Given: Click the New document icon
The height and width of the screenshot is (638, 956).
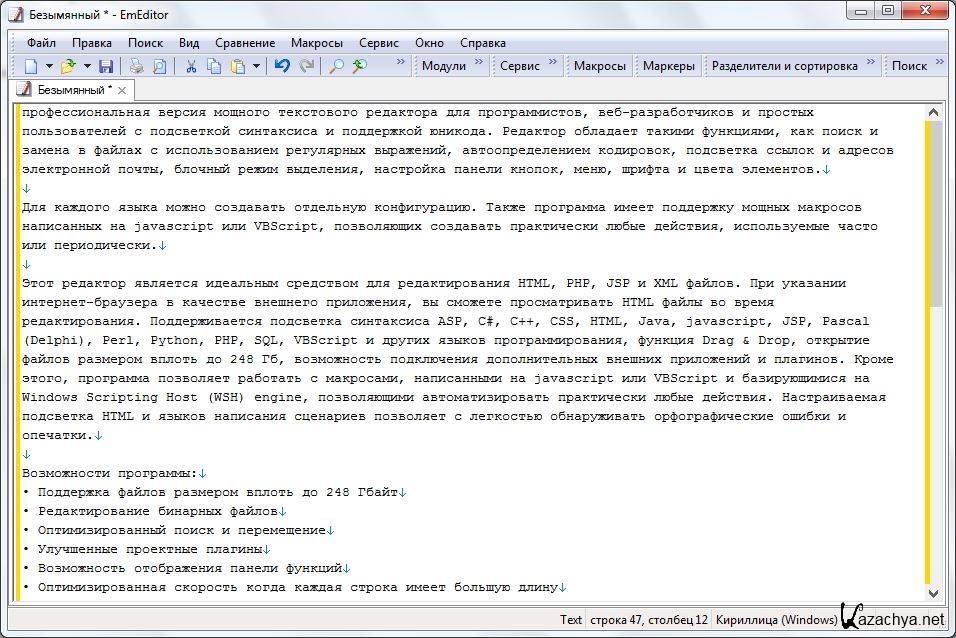Looking at the screenshot, I should [31, 66].
